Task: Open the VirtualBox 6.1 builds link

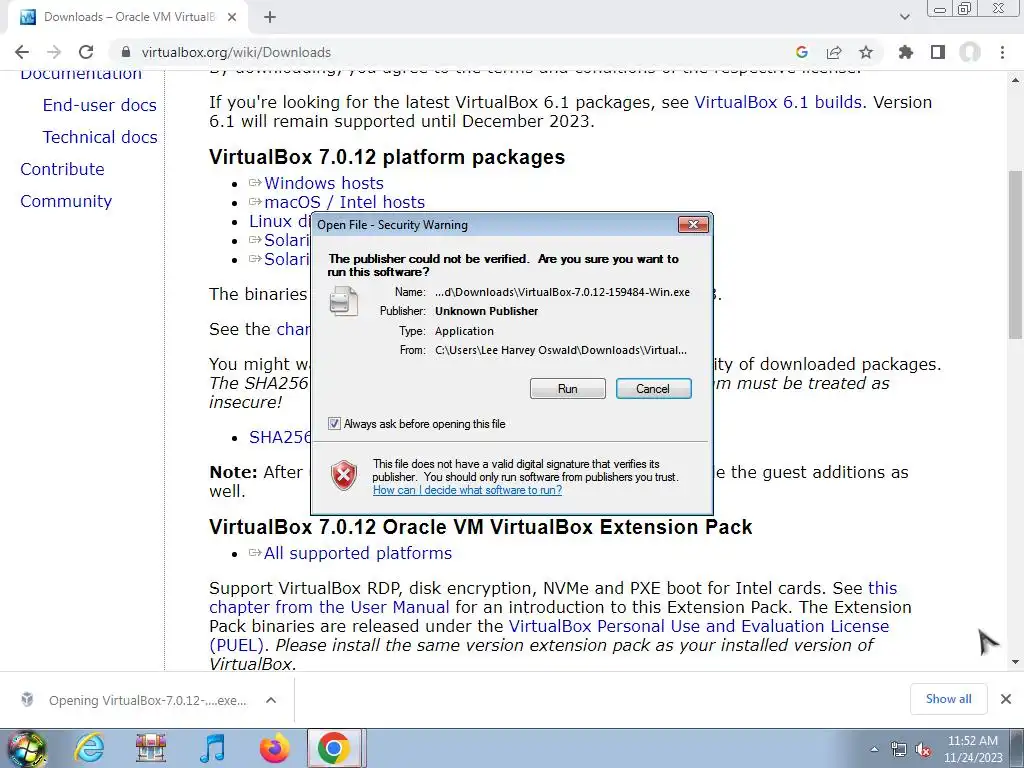Action: (x=778, y=103)
